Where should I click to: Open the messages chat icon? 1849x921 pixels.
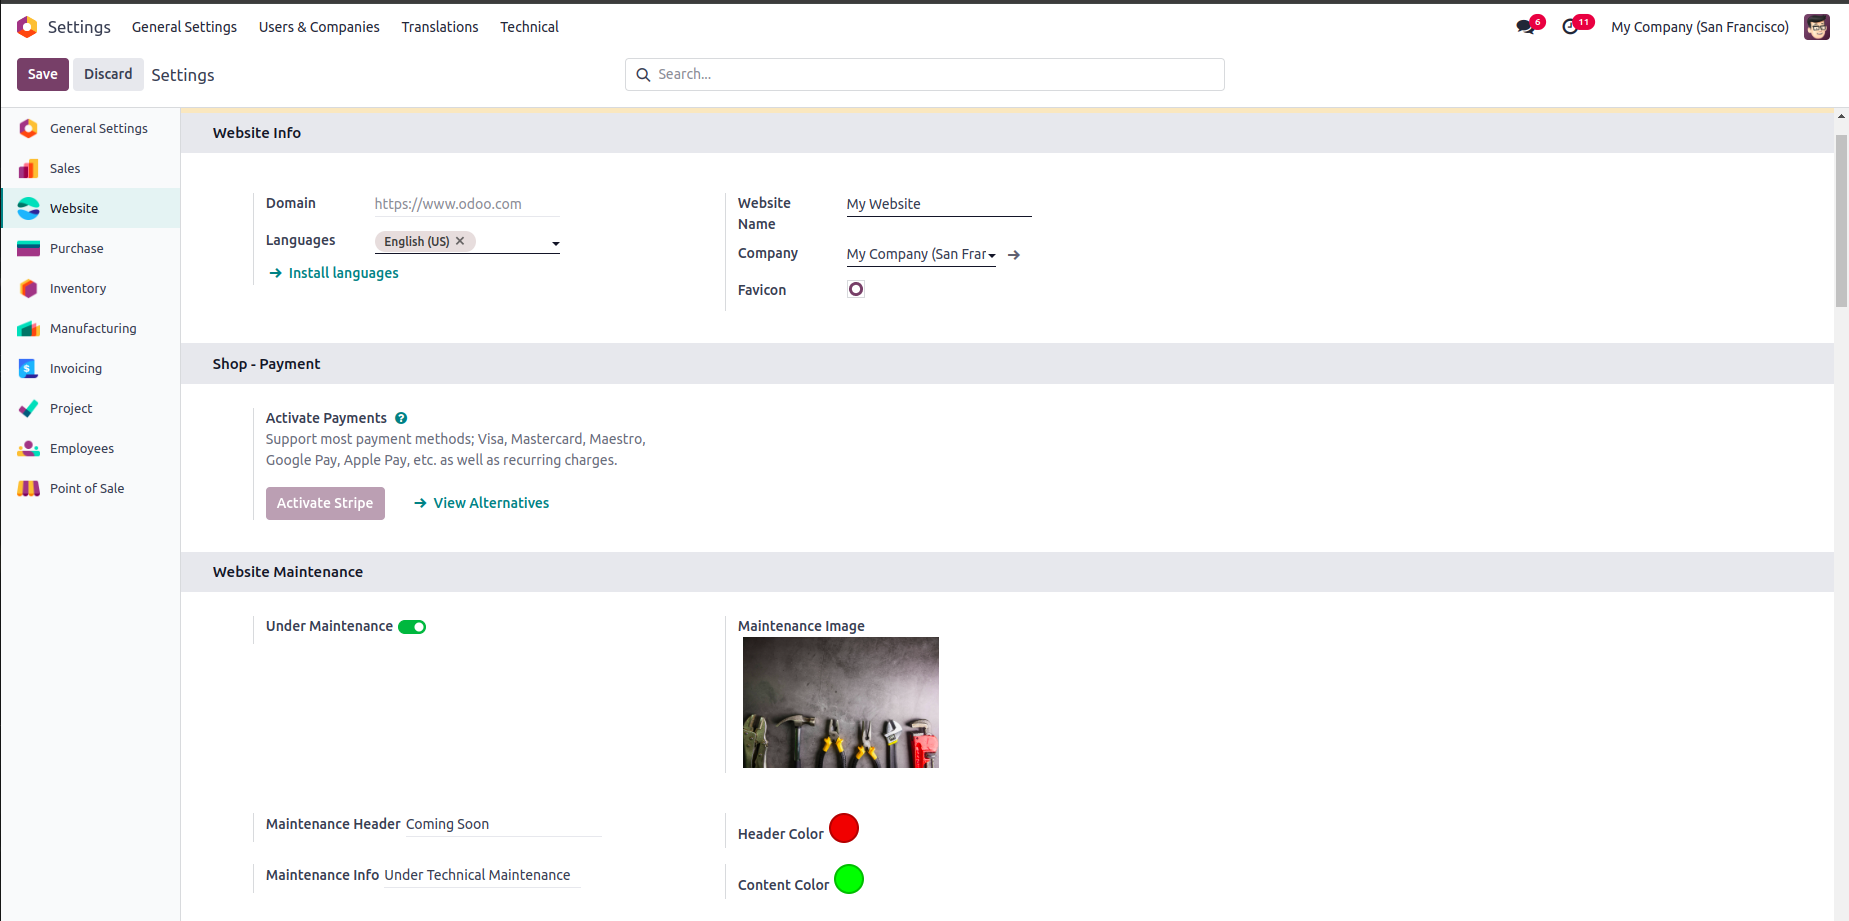pyautogui.click(x=1525, y=27)
